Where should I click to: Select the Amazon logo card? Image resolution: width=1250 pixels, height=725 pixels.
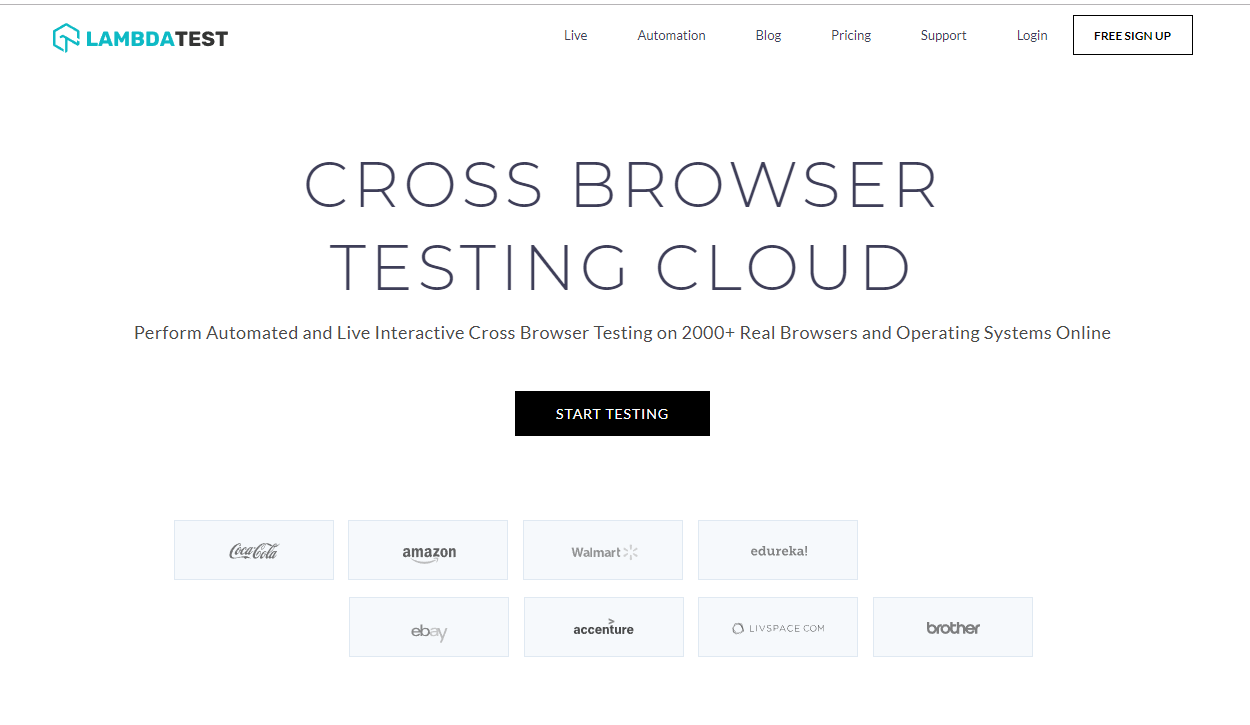pyautogui.click(x=428, y=550)
